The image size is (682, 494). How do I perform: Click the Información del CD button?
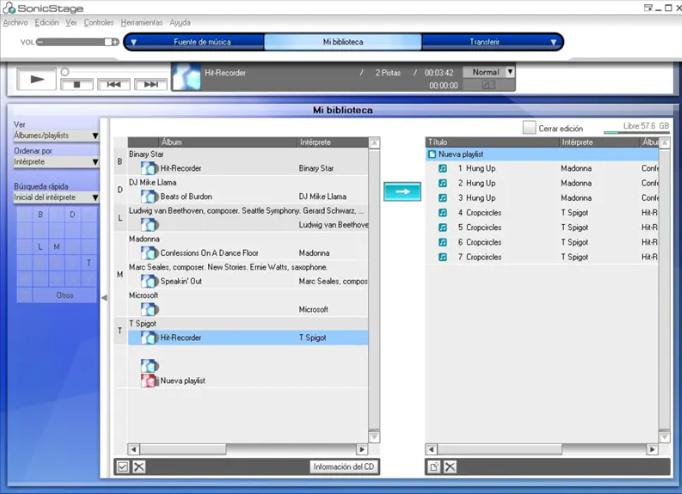343,467
